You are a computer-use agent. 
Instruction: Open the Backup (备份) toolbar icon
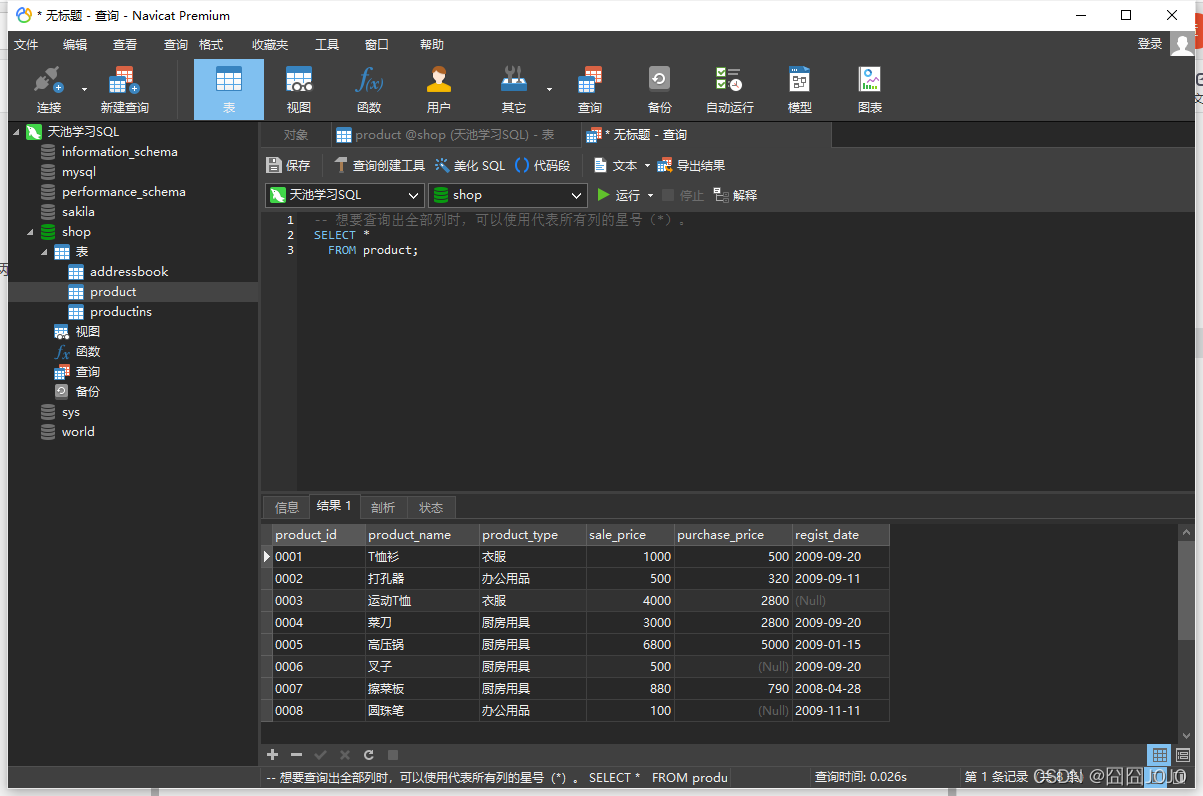tap(660, 90)
